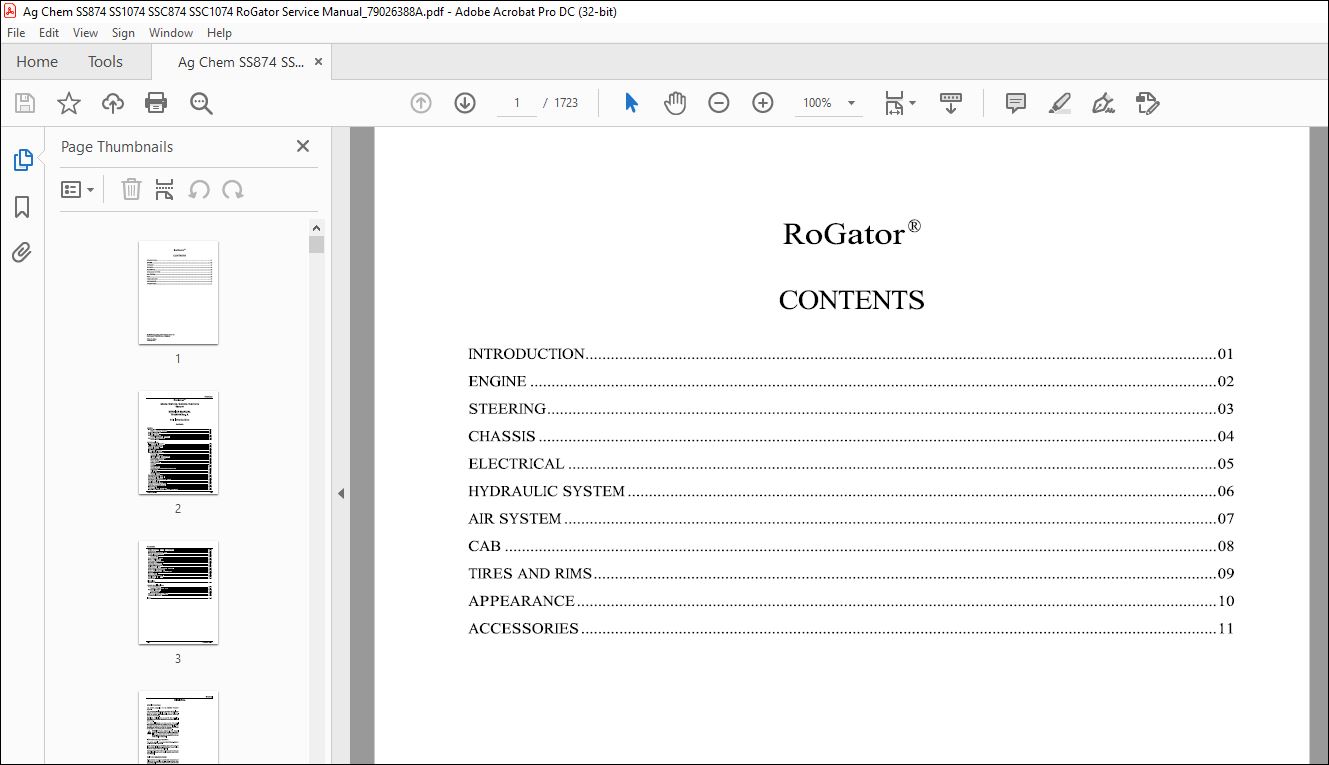The image size is (1329, 765).
Task: Click the thumbnails panel scrollbar handle
Action: tap(316, 245)
